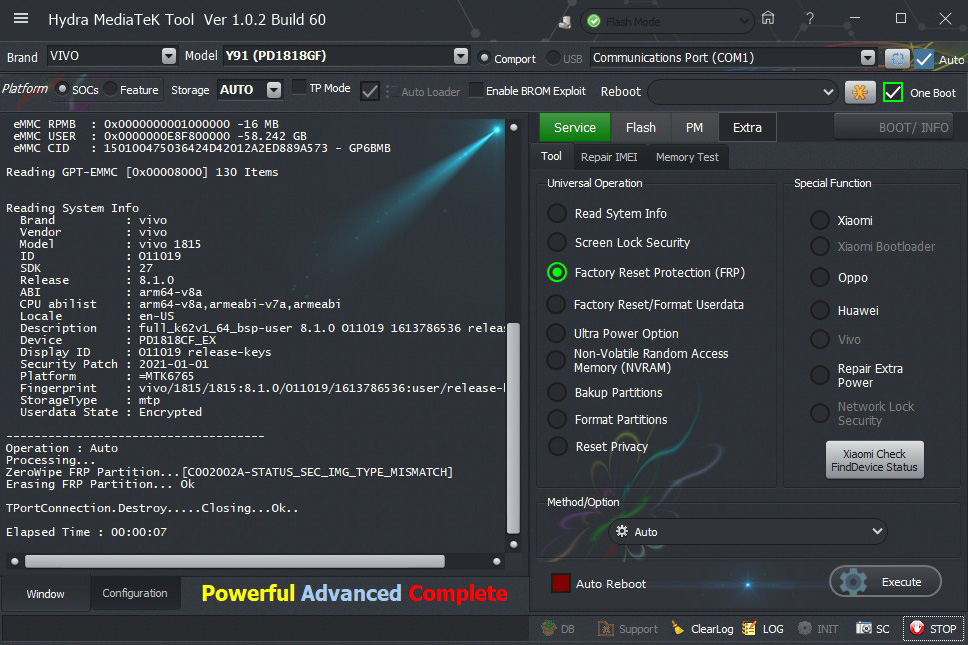
Task: Open the Method/Option Auto dropdown
Action: pos(748,532)
